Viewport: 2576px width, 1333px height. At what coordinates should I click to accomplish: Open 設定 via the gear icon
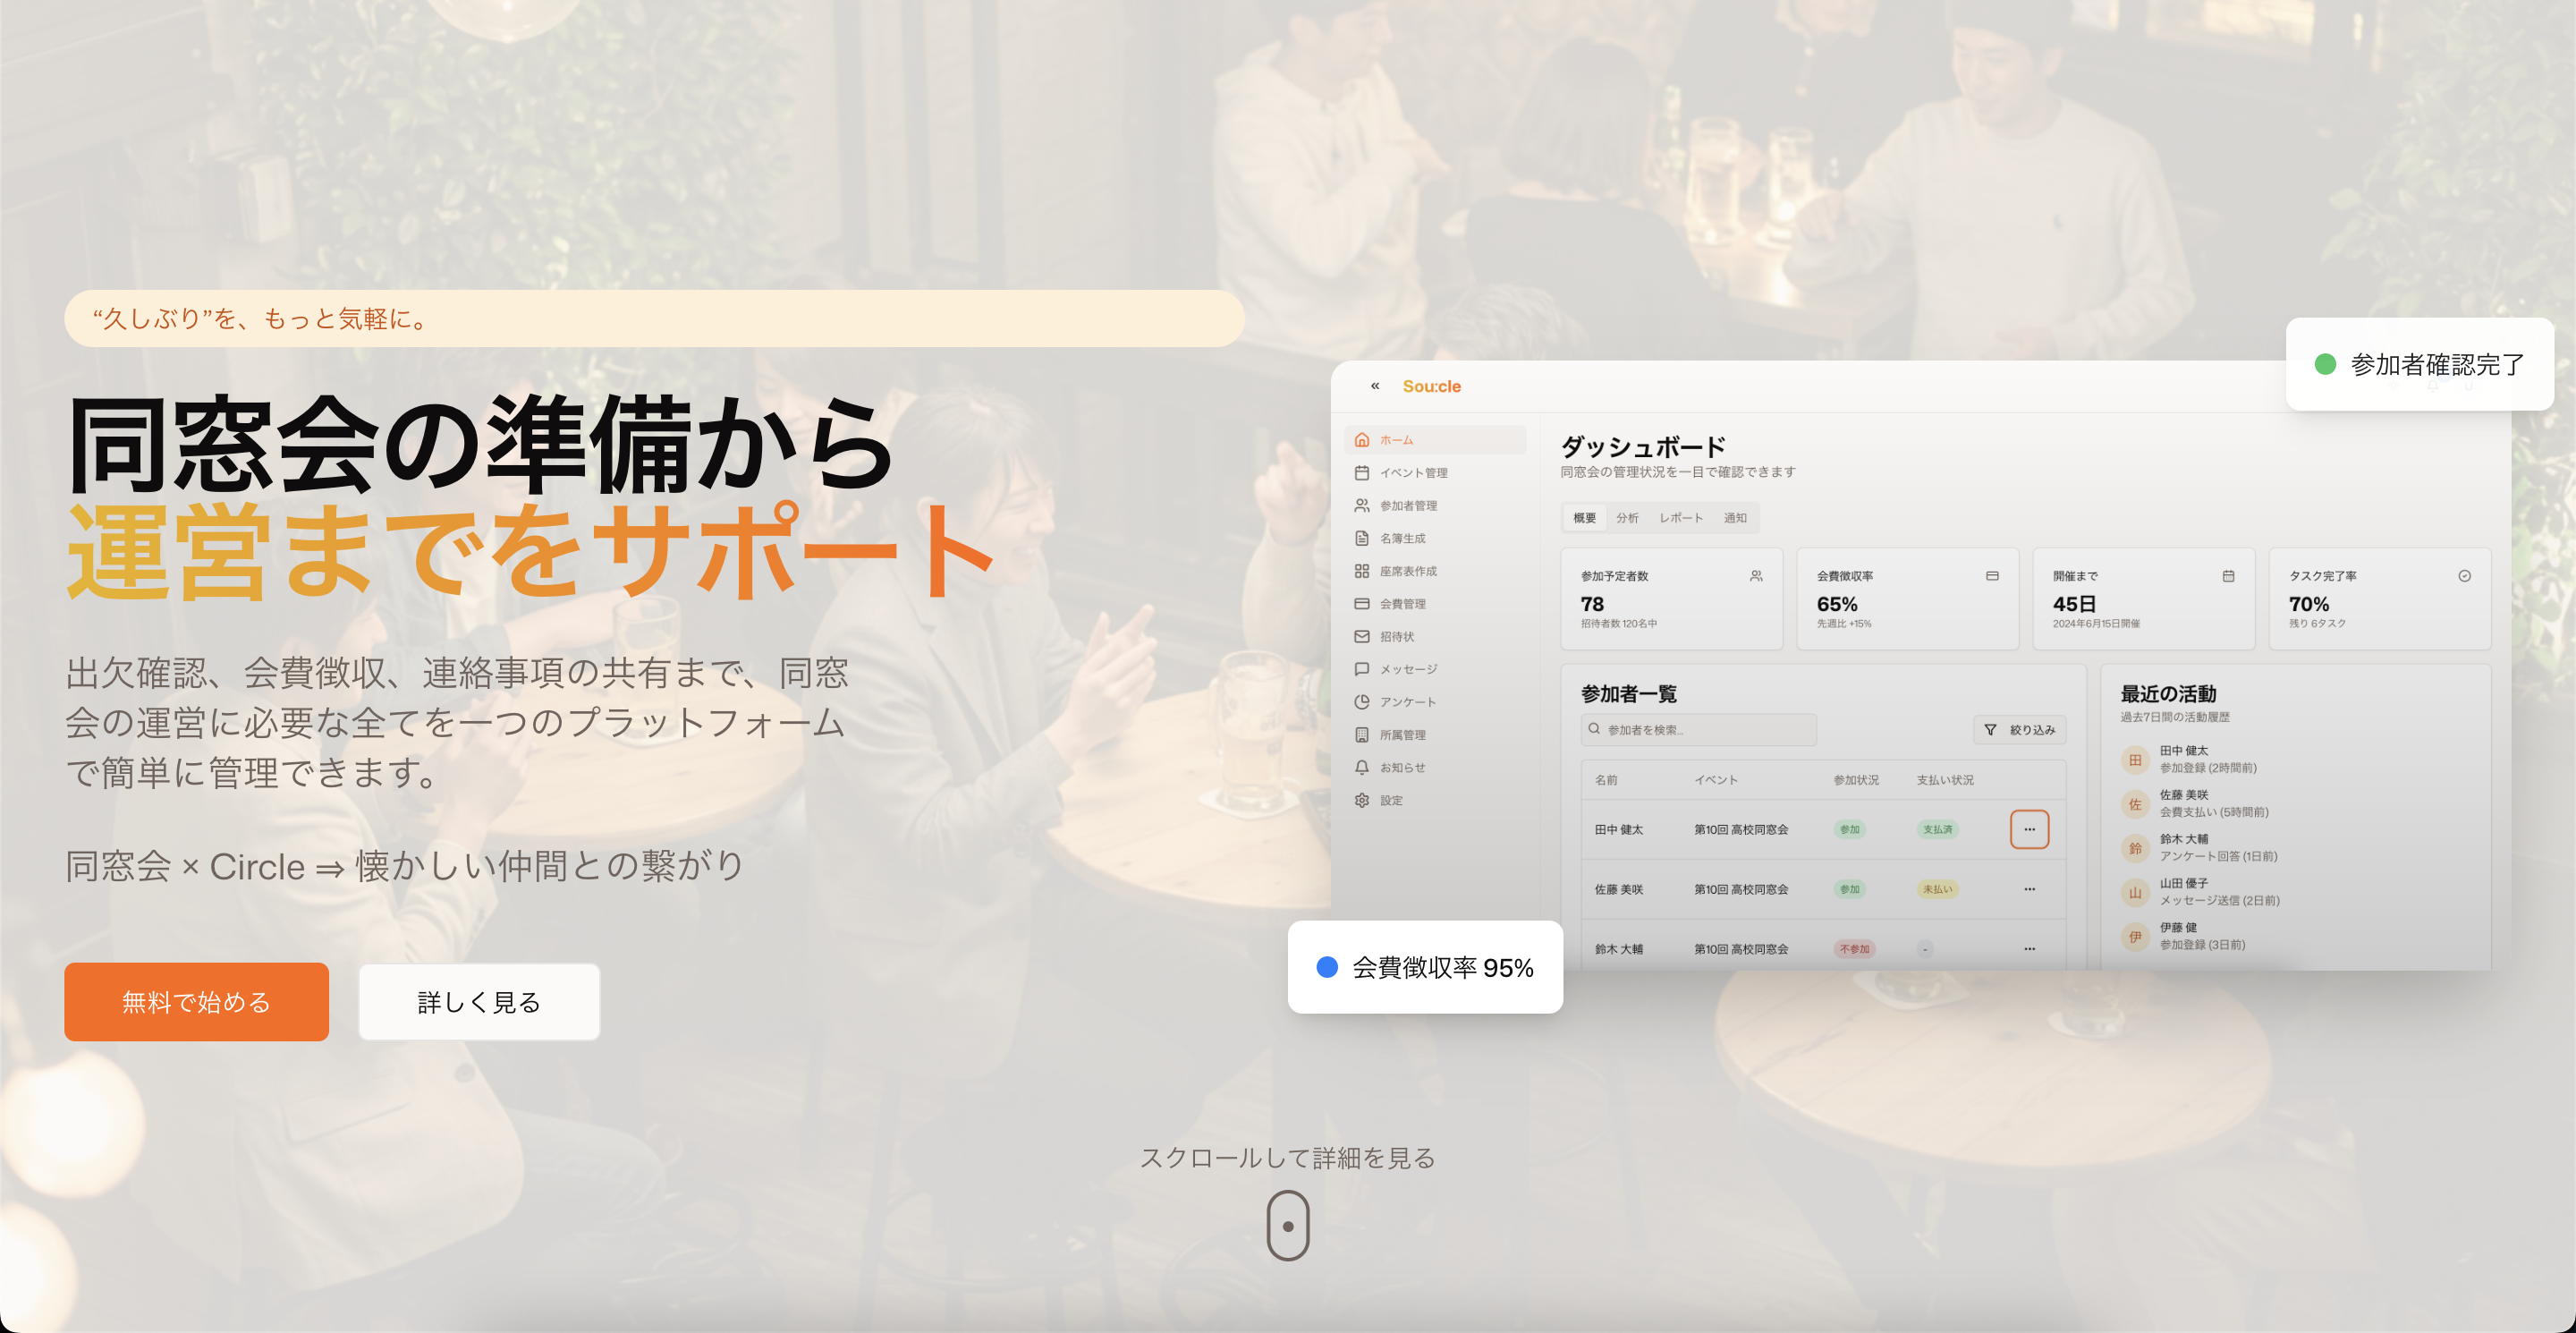1390,800
